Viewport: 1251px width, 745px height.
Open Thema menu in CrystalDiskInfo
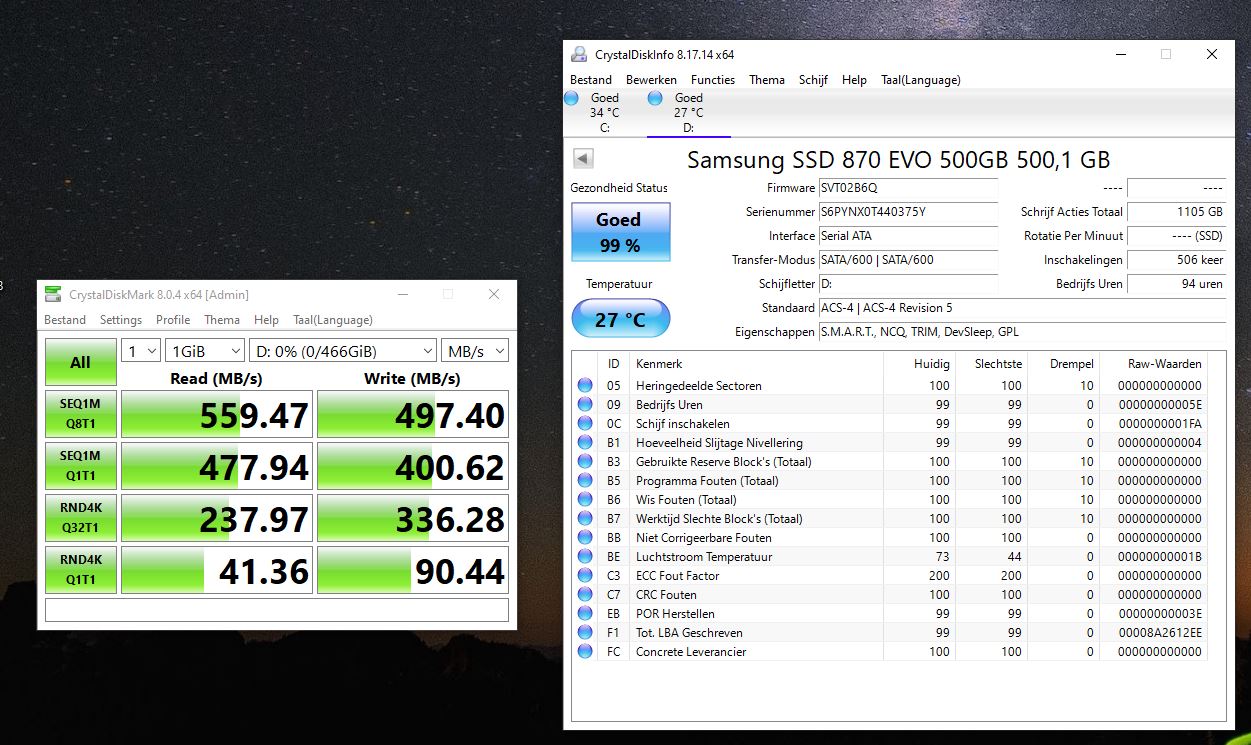click(767, 80)
